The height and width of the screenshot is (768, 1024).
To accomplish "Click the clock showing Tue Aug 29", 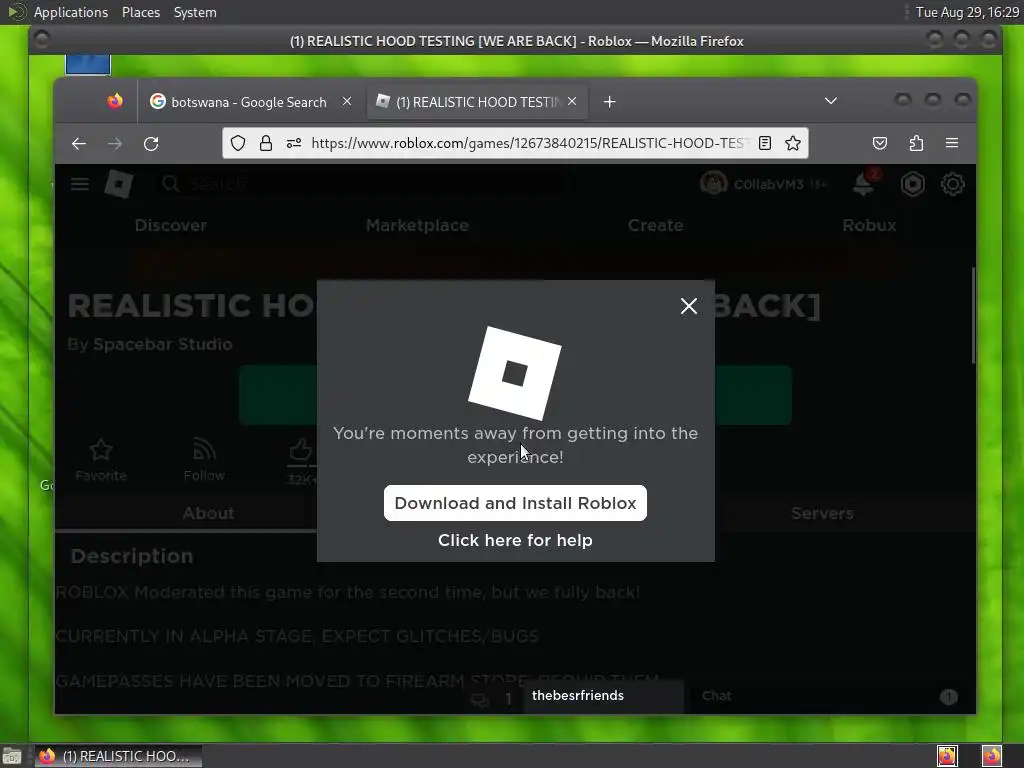I will point(967,12).
